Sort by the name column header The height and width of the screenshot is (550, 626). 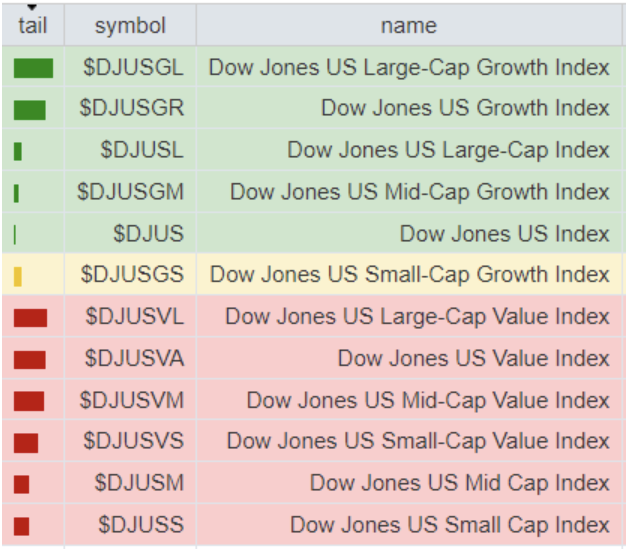pos(408,26)
